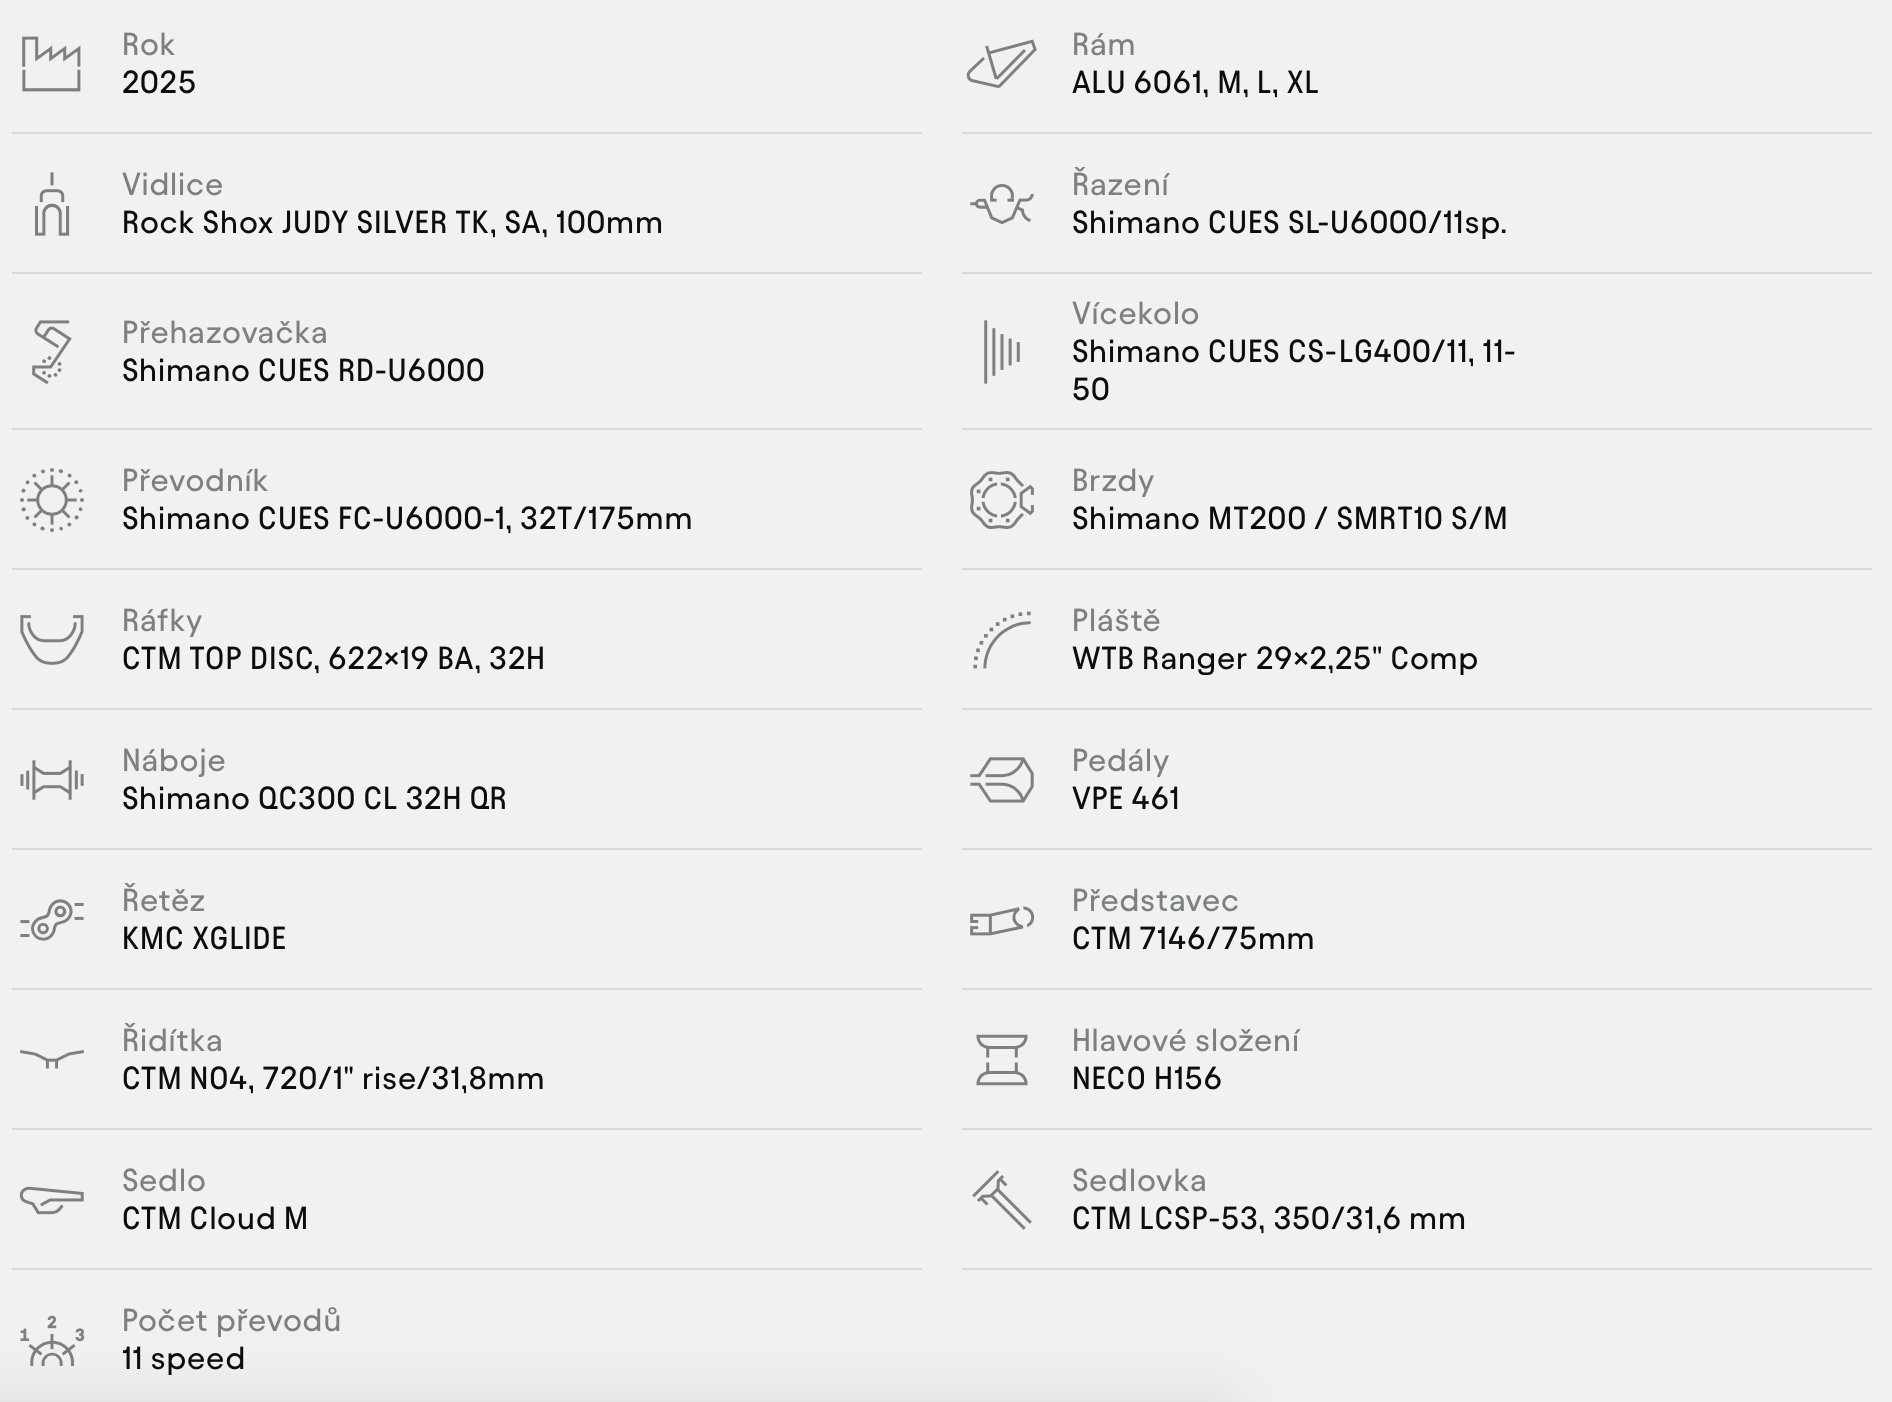
Task: Select the 11 speed value
Action: click(183, 1358)
